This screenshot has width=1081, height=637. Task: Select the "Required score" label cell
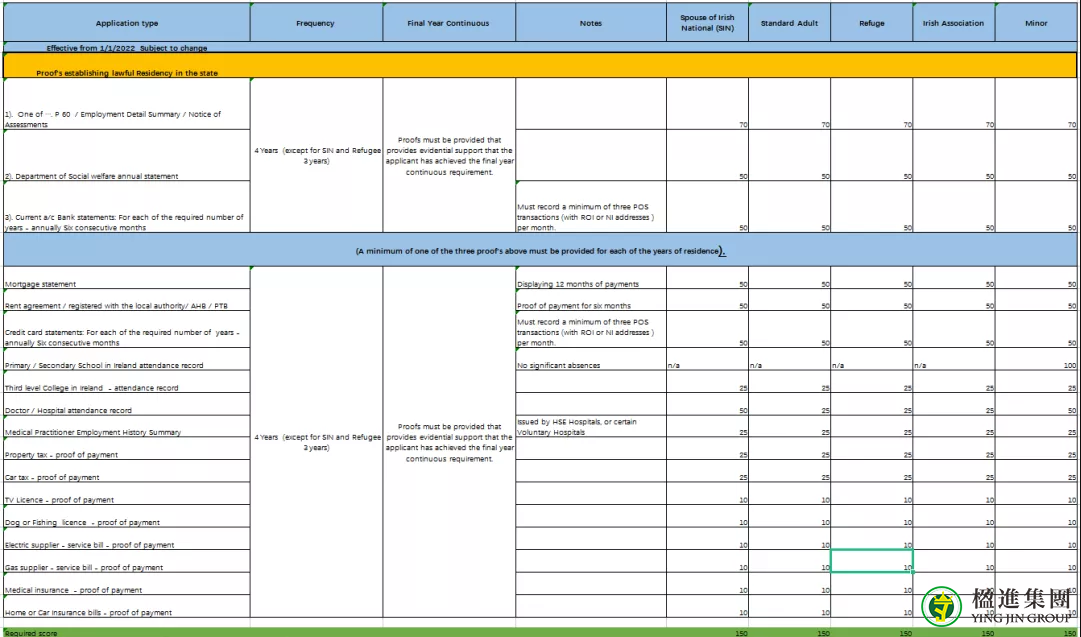[127, 632]
